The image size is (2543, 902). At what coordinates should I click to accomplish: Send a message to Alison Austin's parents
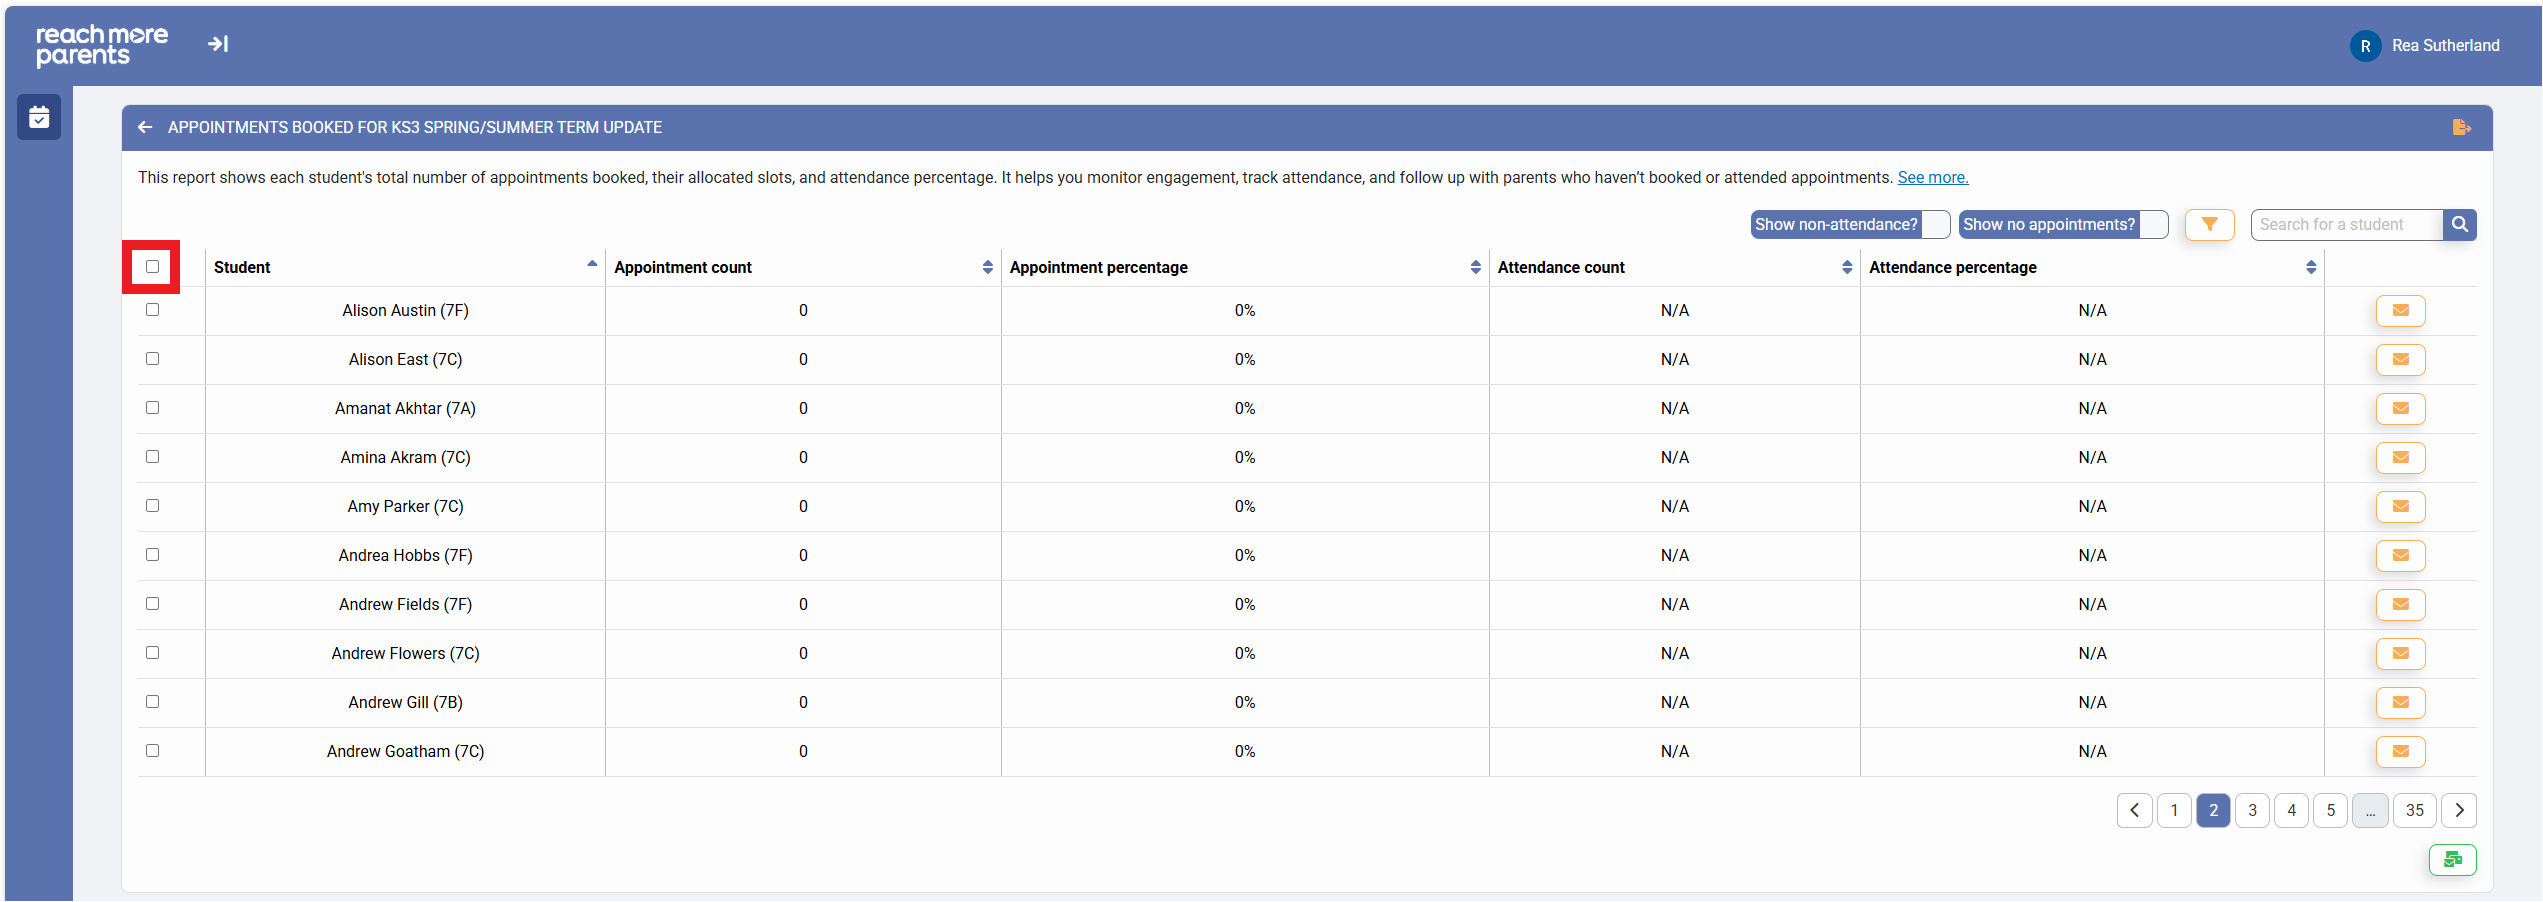2400,311
